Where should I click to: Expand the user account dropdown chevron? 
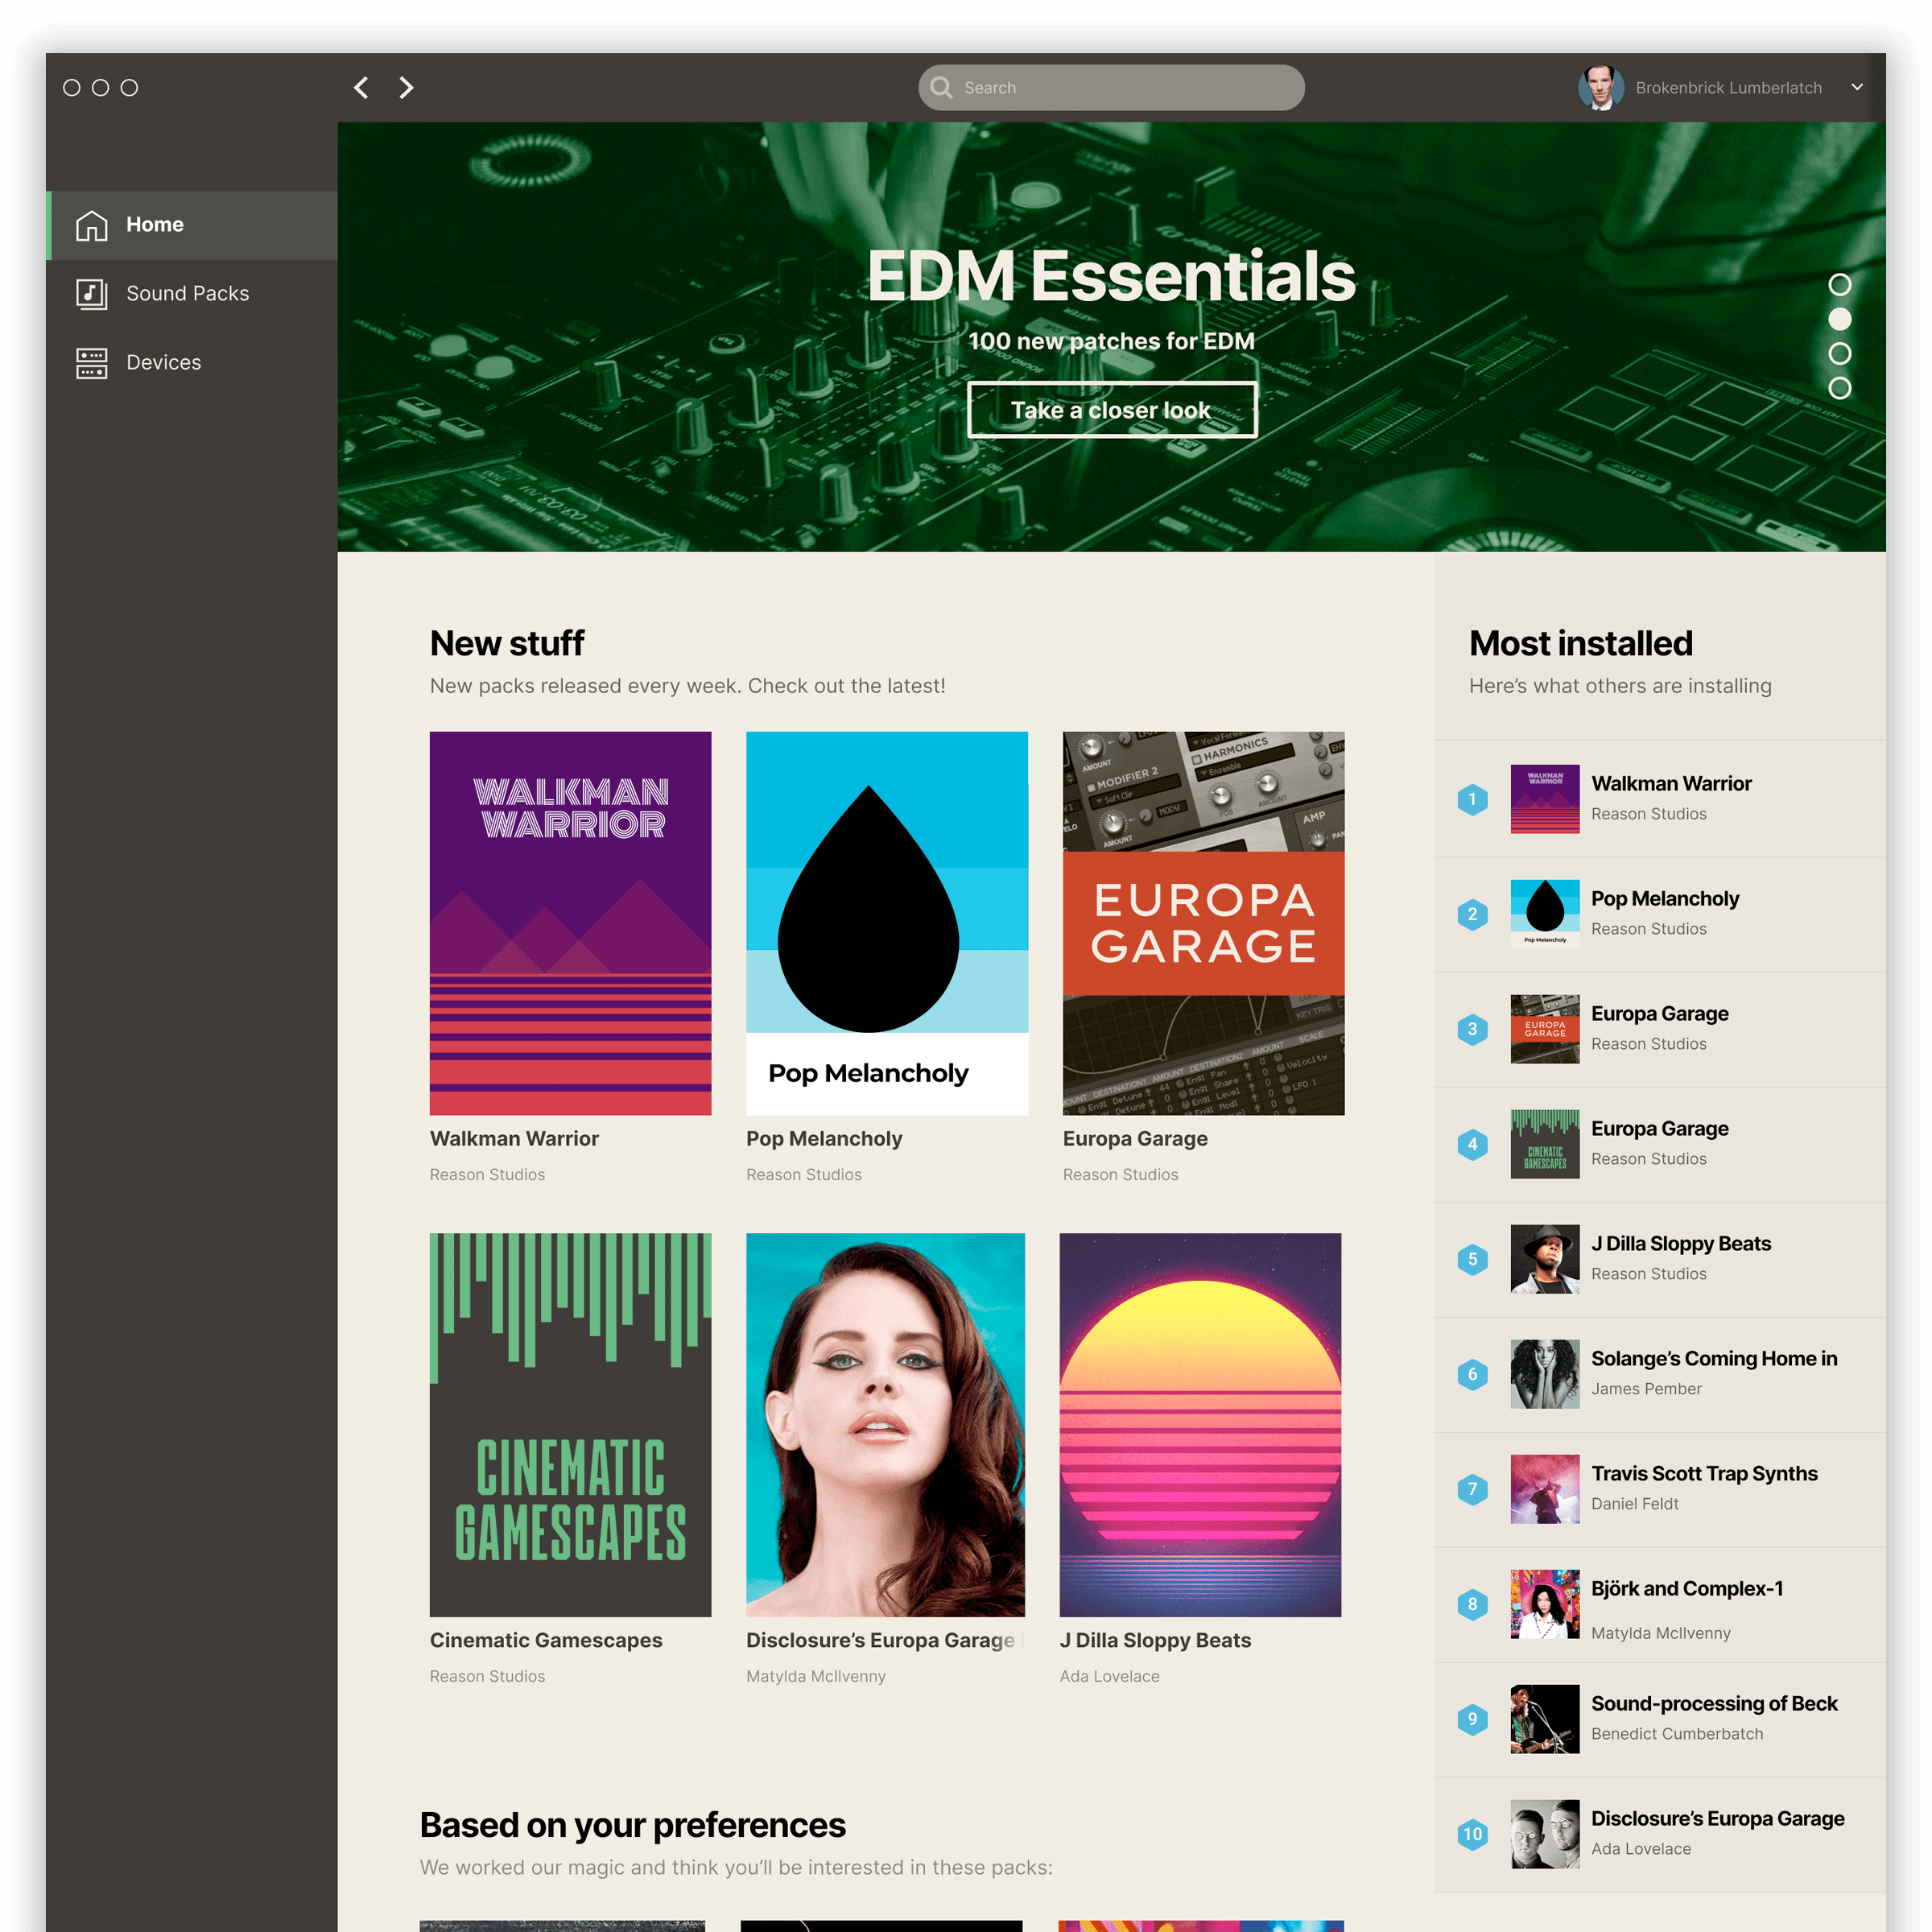(1857, 88)
